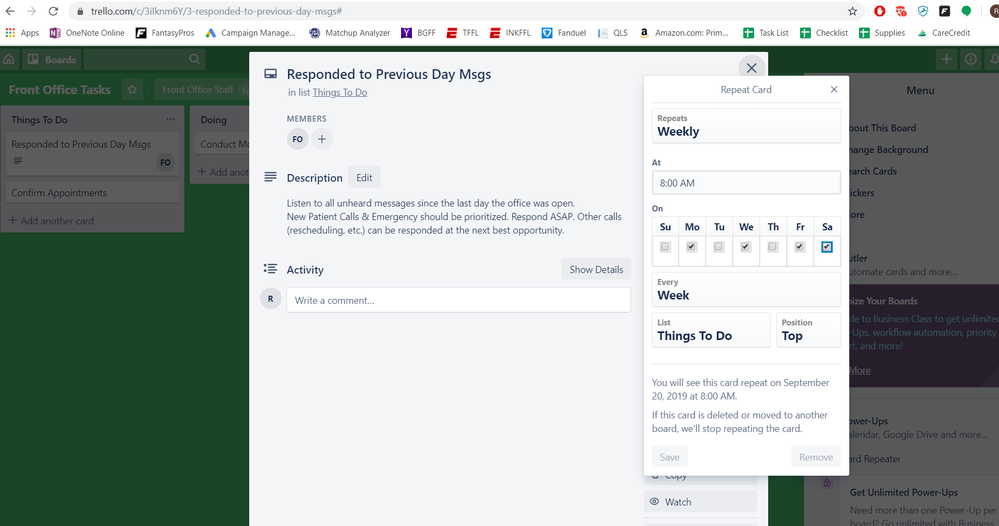Uncheck the Friday checkbox
The height and width of the screenshot is (526, 999).
(x=800, y=246)
